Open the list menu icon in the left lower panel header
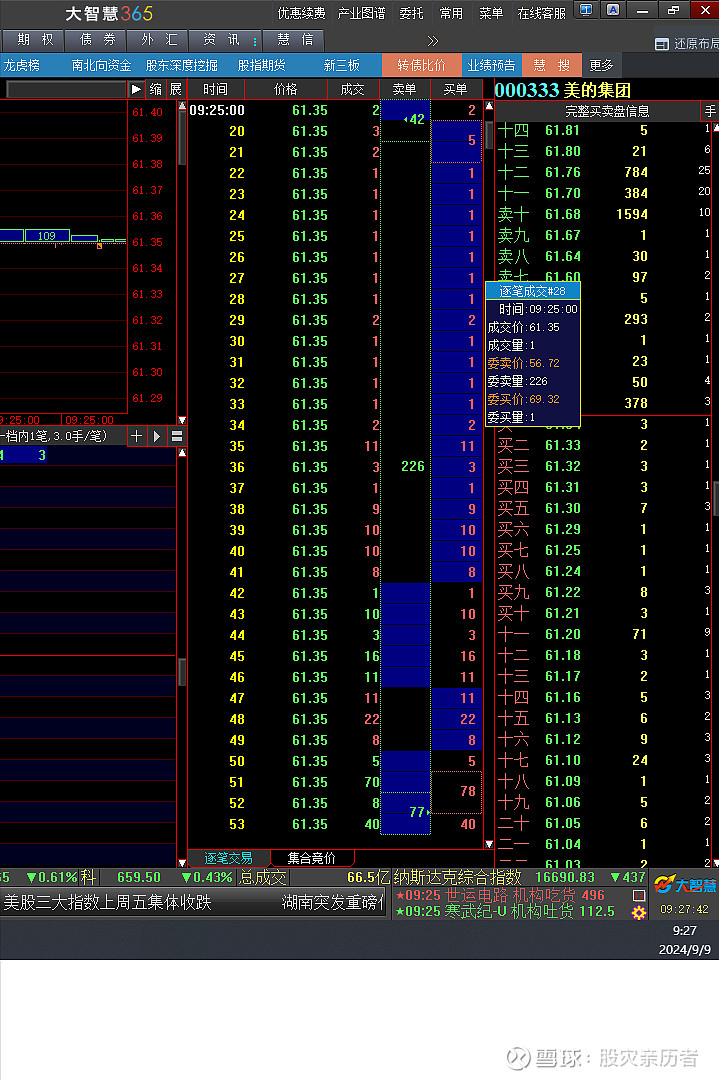This screenshot has width=719, height=1080. [x=177, y=436]
